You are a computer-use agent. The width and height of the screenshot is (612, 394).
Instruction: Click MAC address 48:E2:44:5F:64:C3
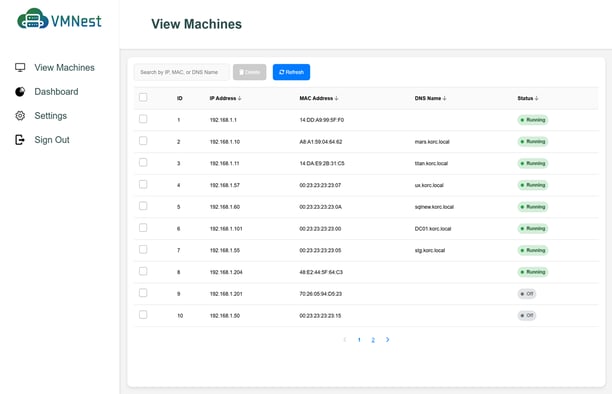coord(321,272)
